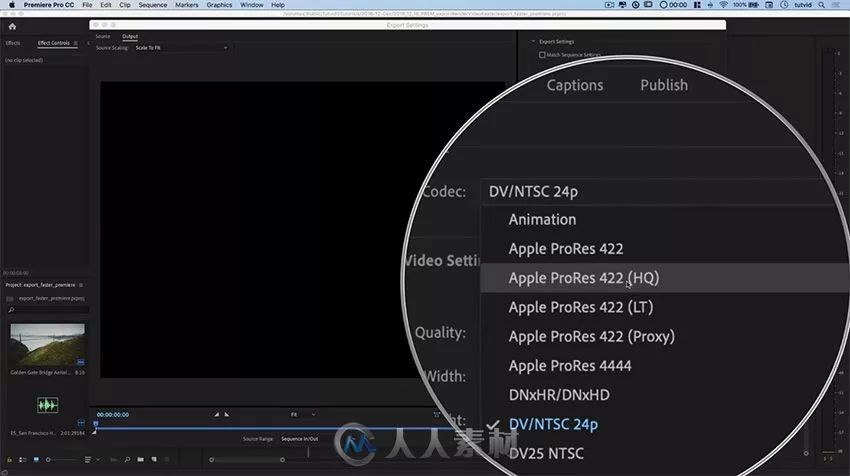Select the Effect Controls tab

pos(54,43)
